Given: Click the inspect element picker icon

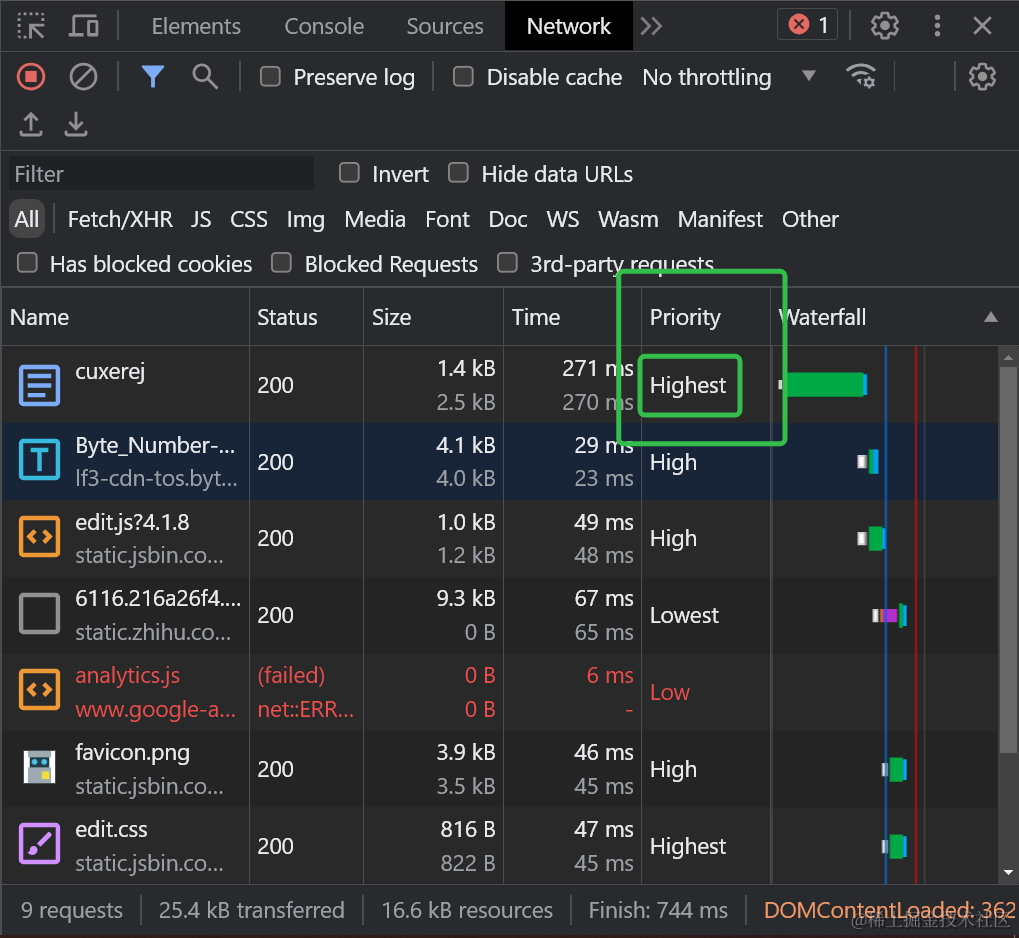Looking at the screenshot, I should [x=32, y=26].
